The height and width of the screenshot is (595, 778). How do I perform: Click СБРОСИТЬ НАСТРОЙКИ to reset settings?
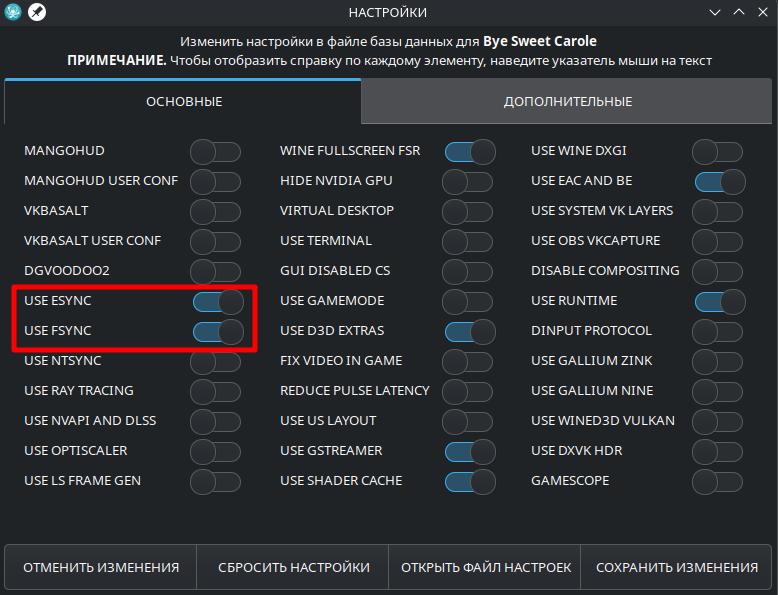(x=293, y=567)
